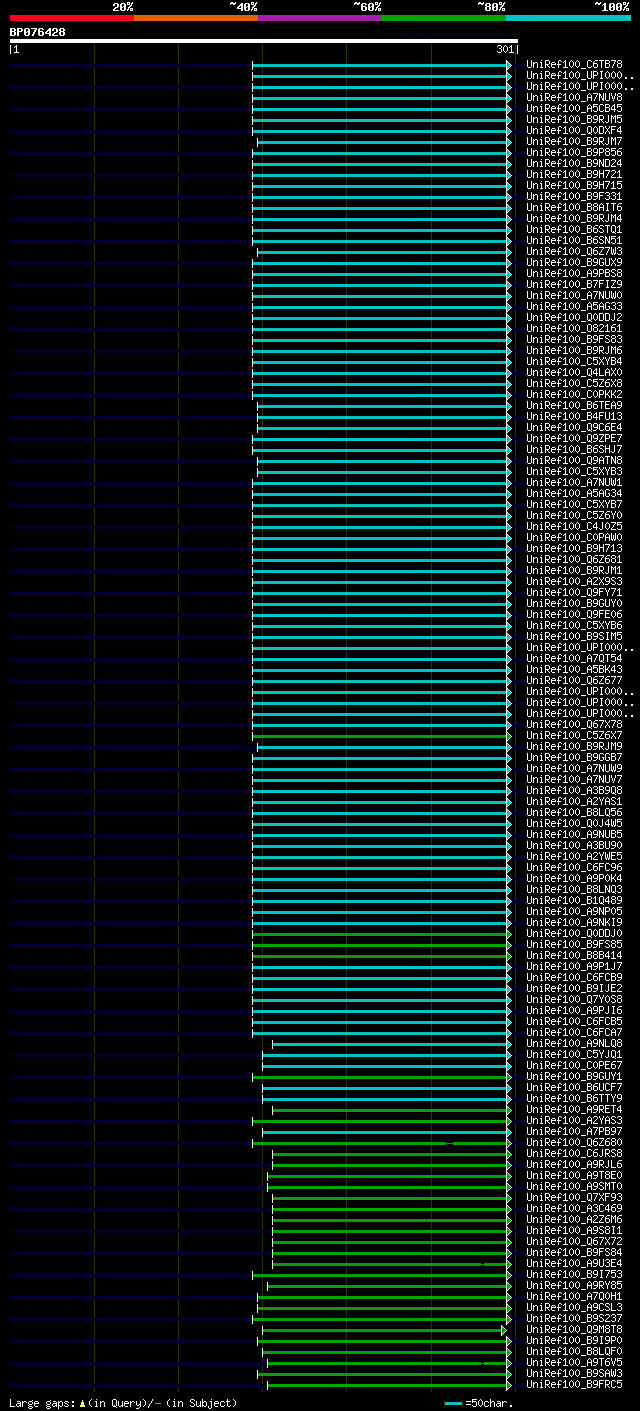Click the white query ruler bar
Screen dimensions: 640x1411
pyautogui.click(x=264, y=41)
